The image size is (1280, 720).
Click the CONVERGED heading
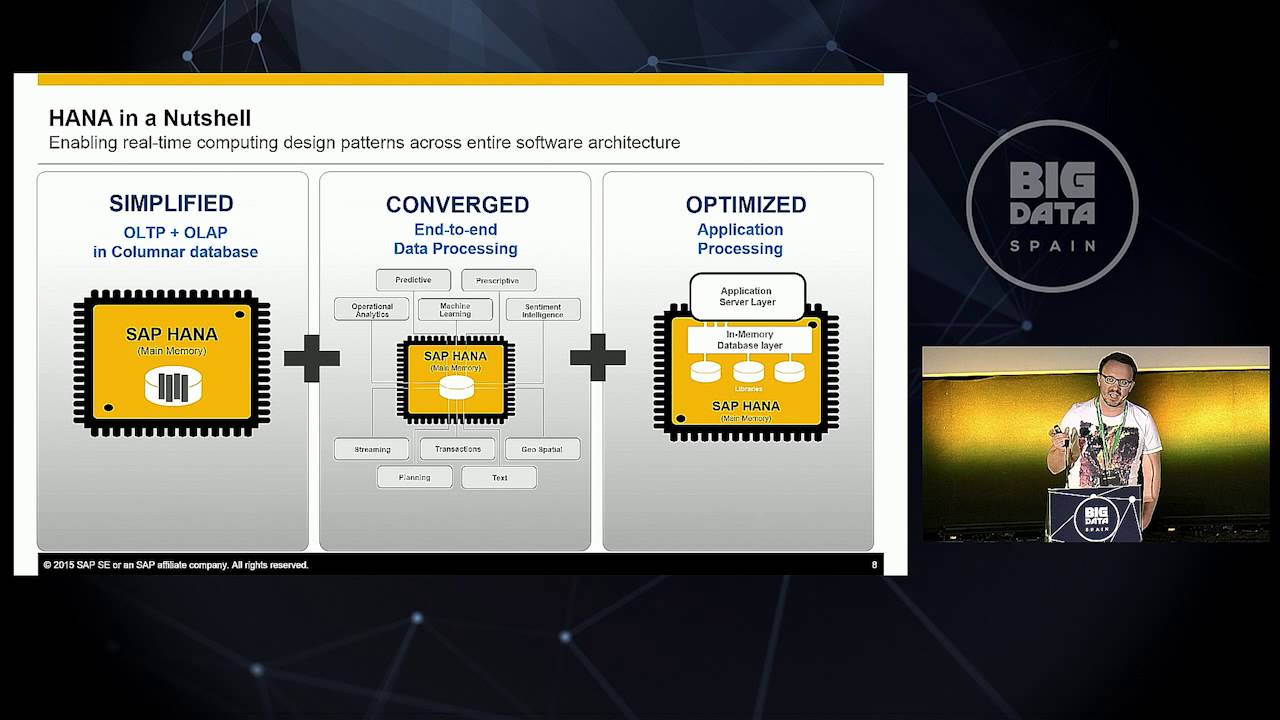point(457,204)
